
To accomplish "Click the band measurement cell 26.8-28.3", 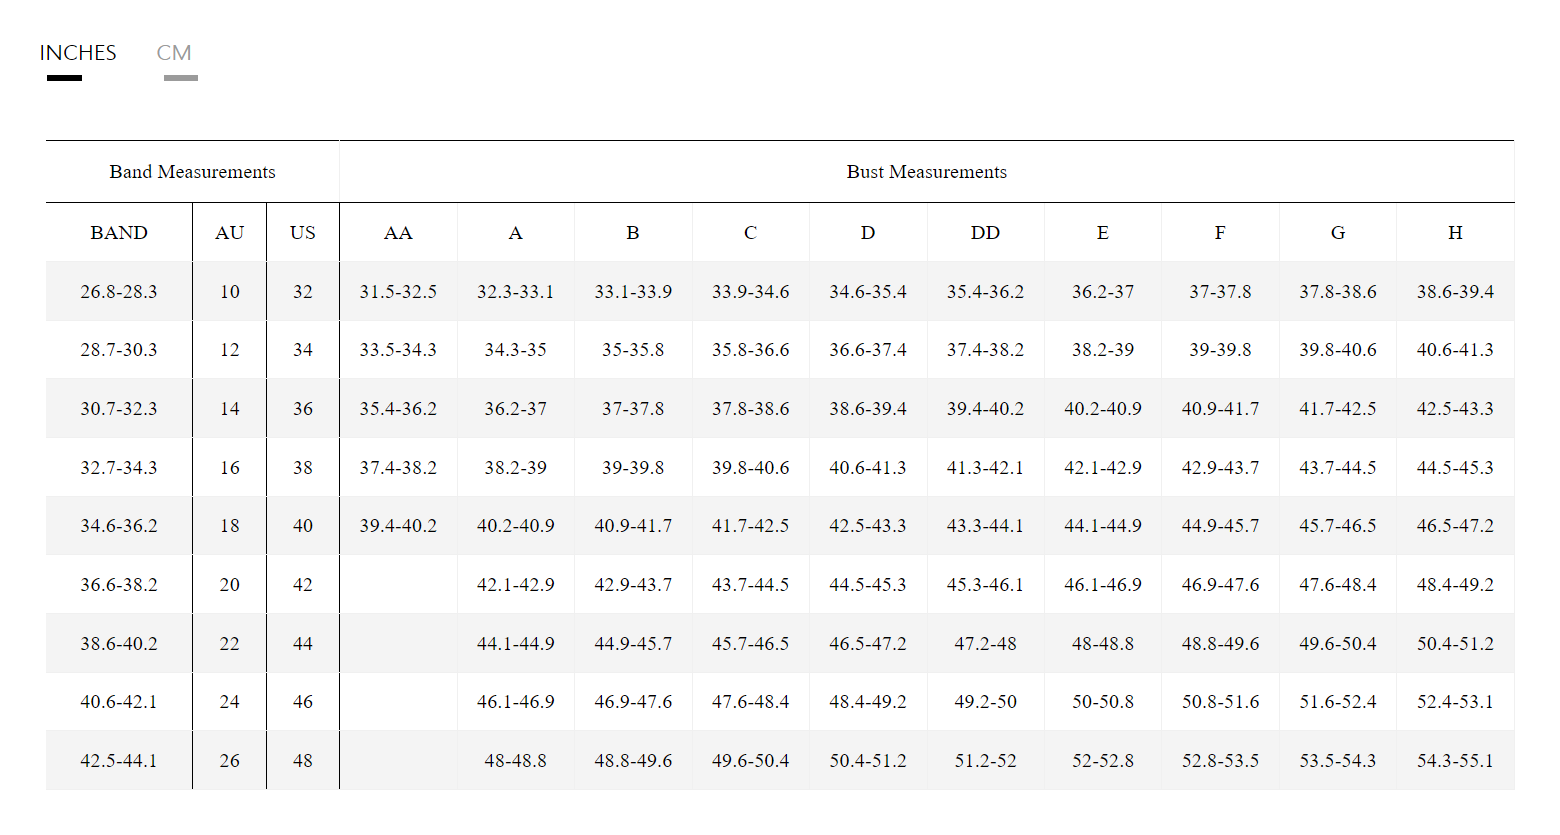I will click(119, 292).
